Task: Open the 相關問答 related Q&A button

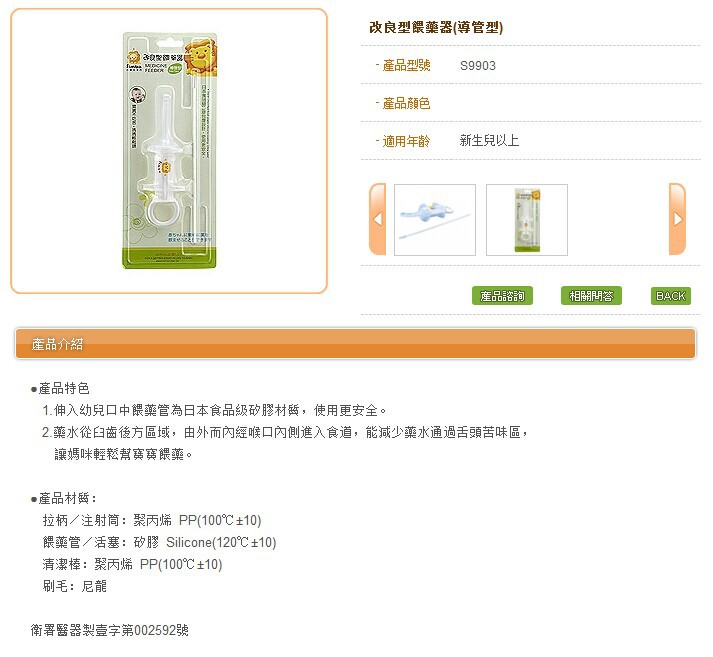Action: [x=591, y=296]
